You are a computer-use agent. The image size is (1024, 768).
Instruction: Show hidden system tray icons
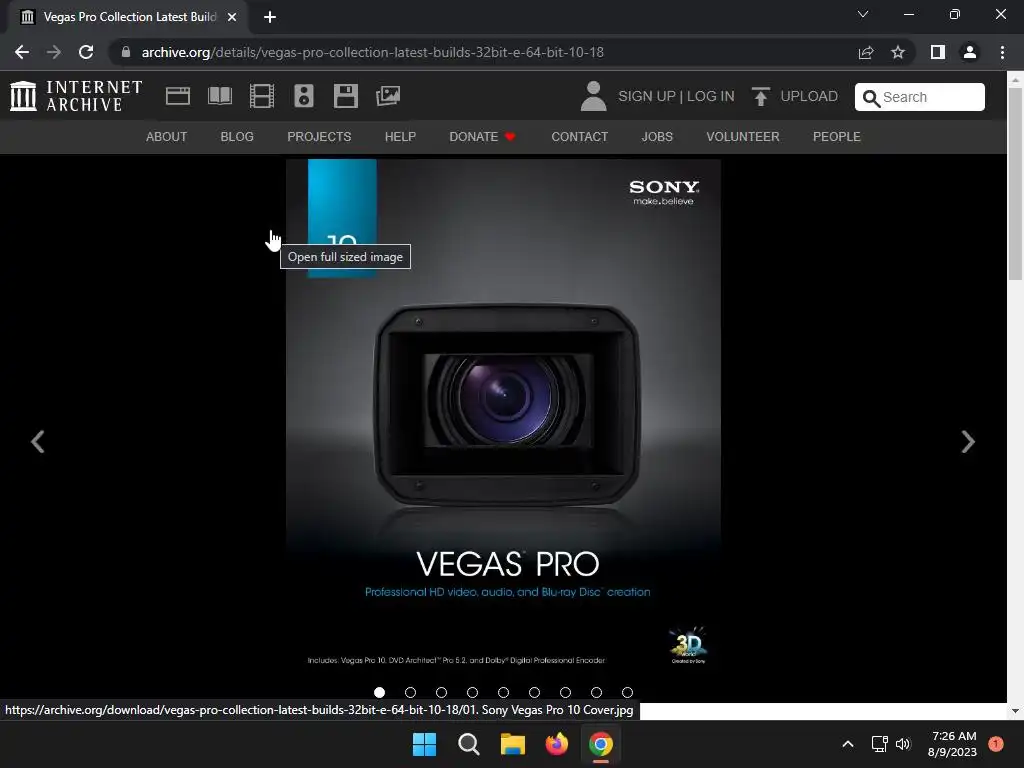click(848, 744)
